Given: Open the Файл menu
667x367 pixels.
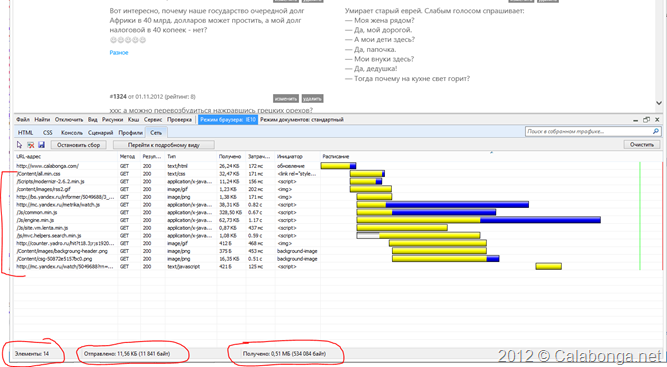Looking at the screenshot, I should [23, 120].
